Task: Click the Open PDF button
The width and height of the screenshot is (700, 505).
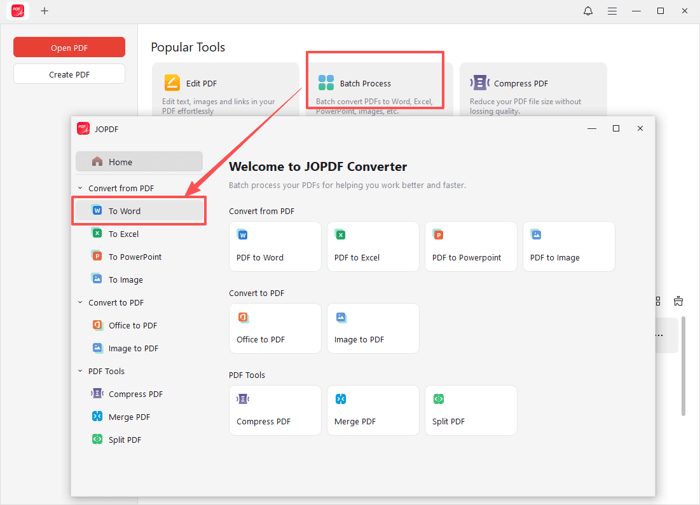Action: [69, 47]
